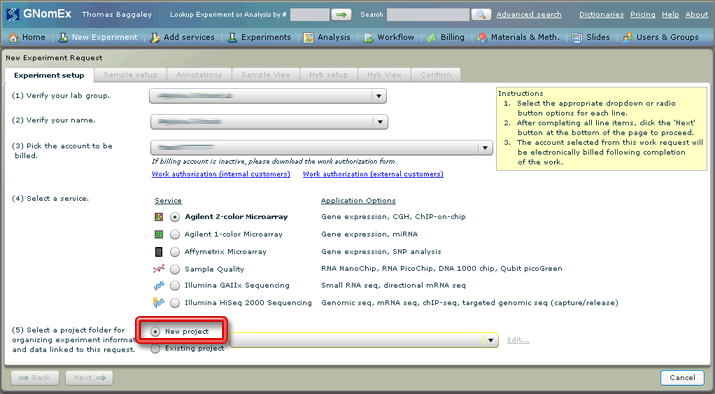Click the Billing menu label

point(452,37)
